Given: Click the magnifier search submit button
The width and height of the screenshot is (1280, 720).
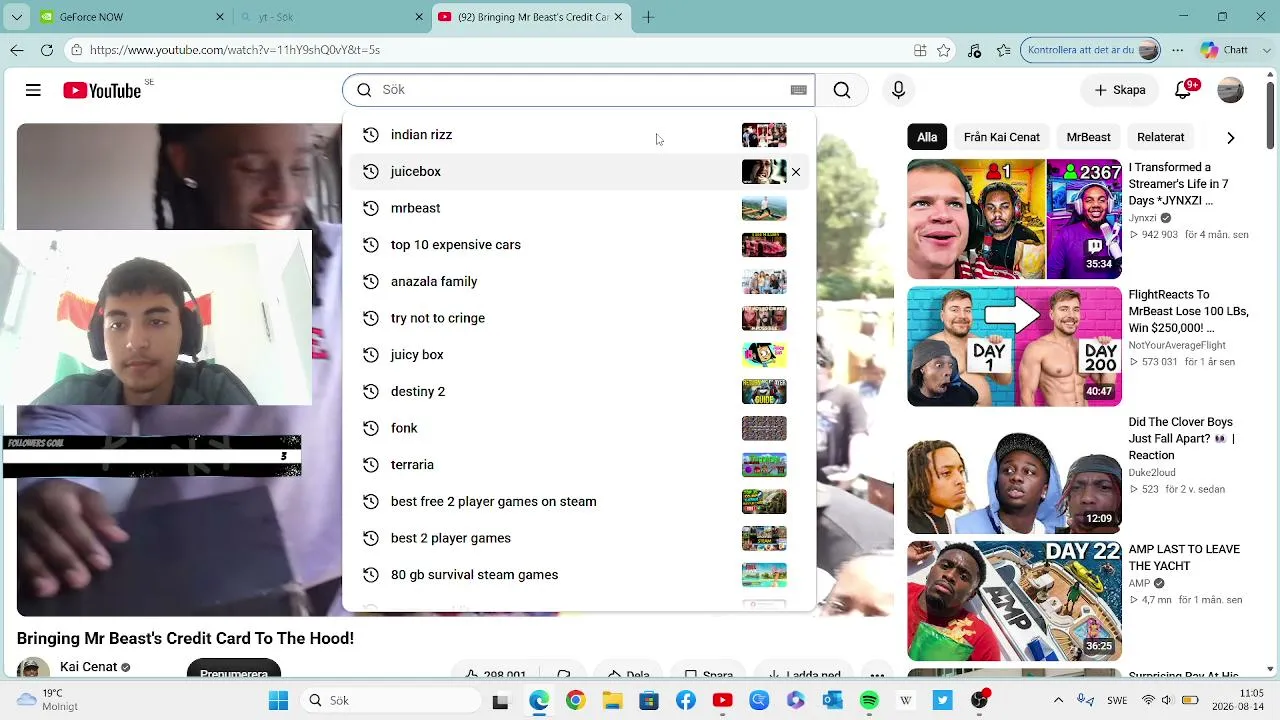Looking at the screenshot, I should pyautogui.click(x=842, y=90).
